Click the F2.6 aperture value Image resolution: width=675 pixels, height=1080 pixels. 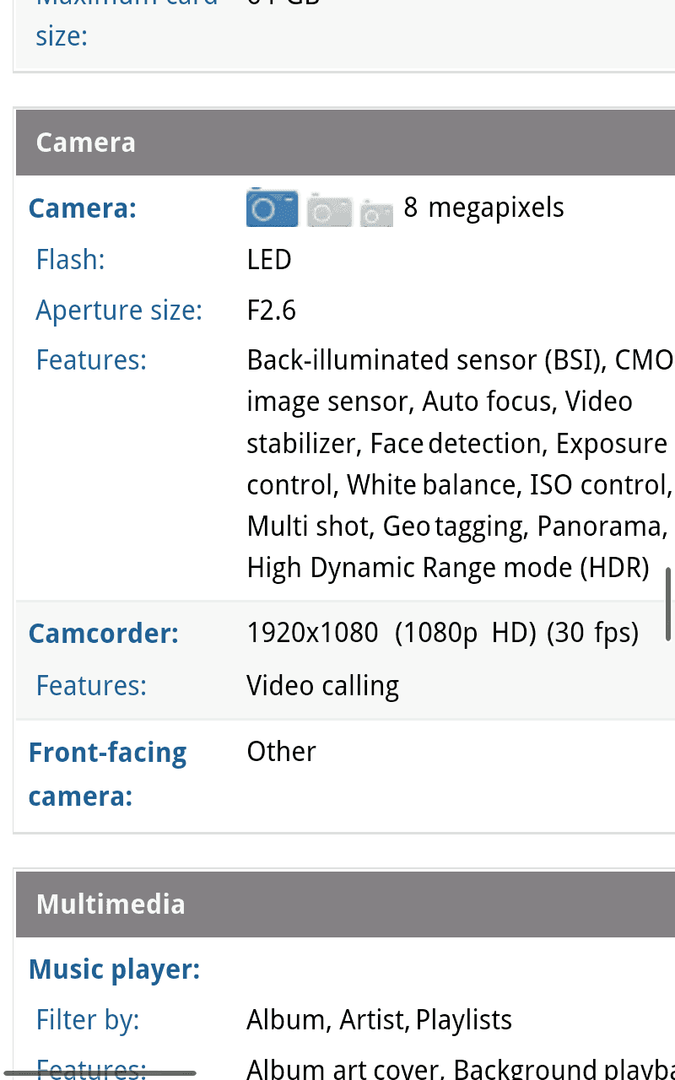[x=271, y=311]
